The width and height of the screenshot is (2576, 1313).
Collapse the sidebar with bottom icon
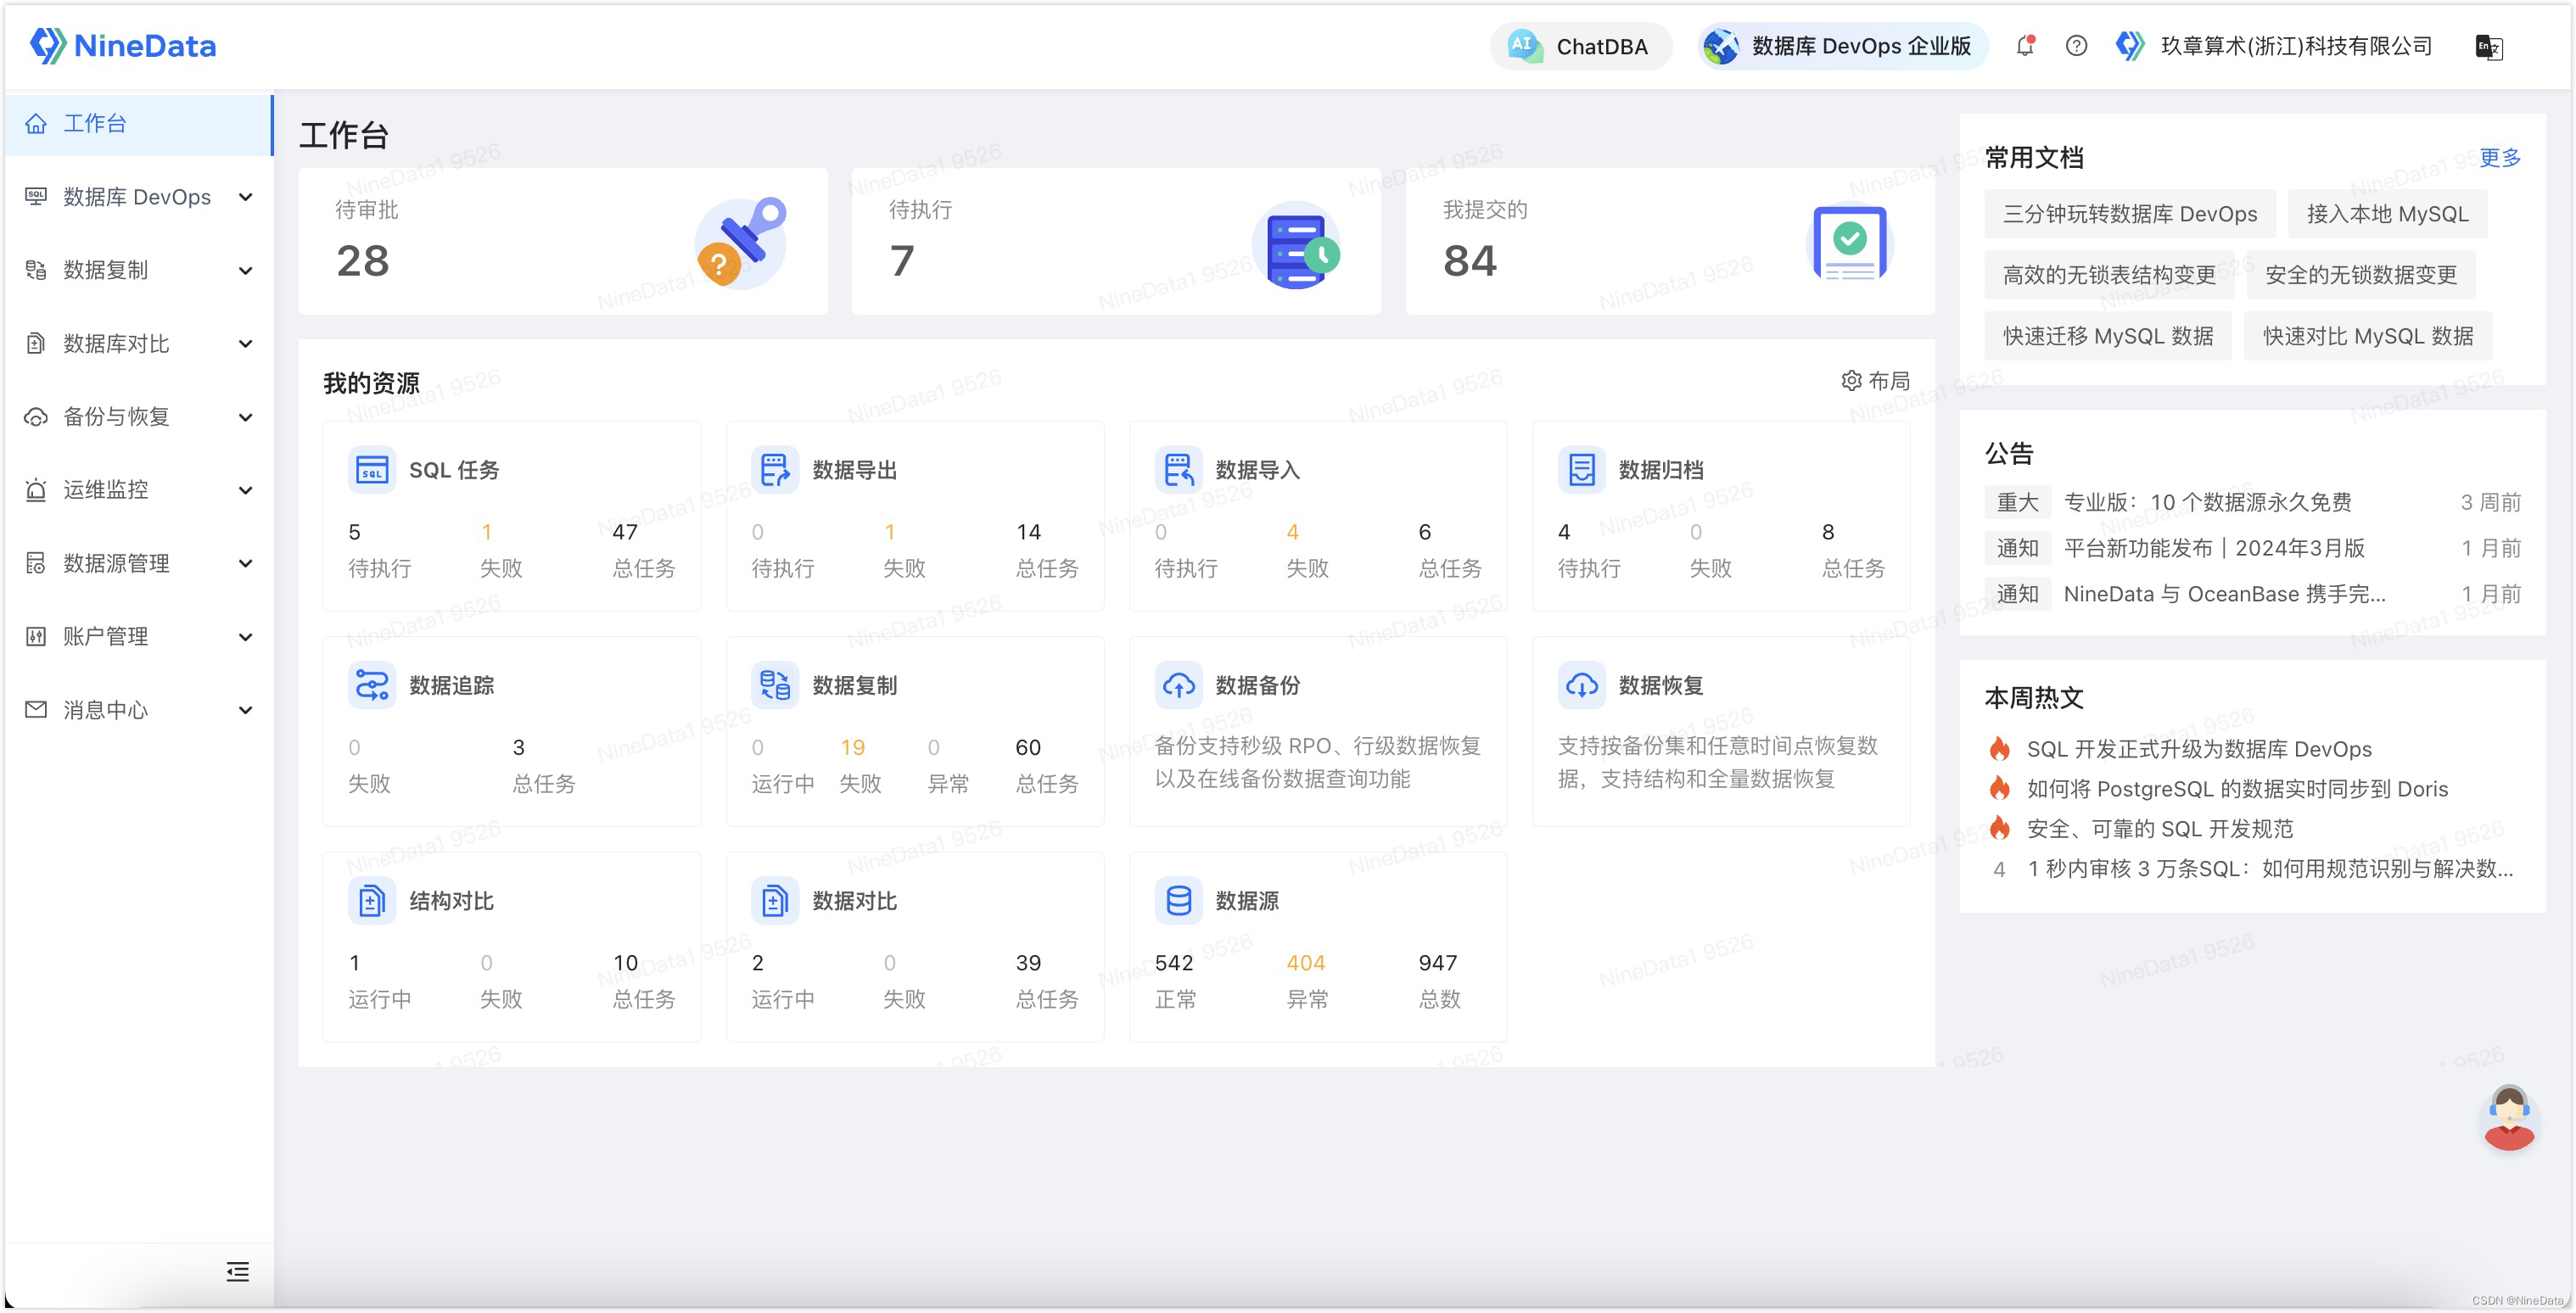237,1271
